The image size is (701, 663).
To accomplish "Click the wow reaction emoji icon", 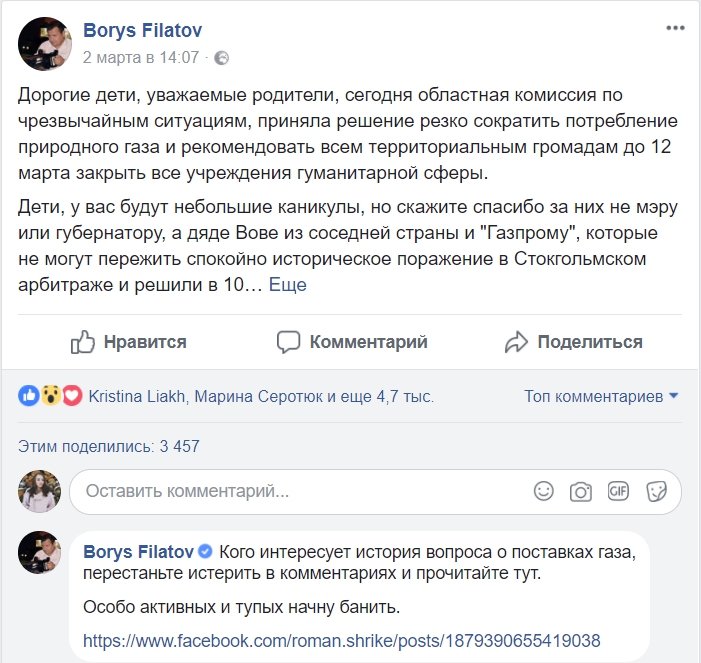I will coord(50,396).
